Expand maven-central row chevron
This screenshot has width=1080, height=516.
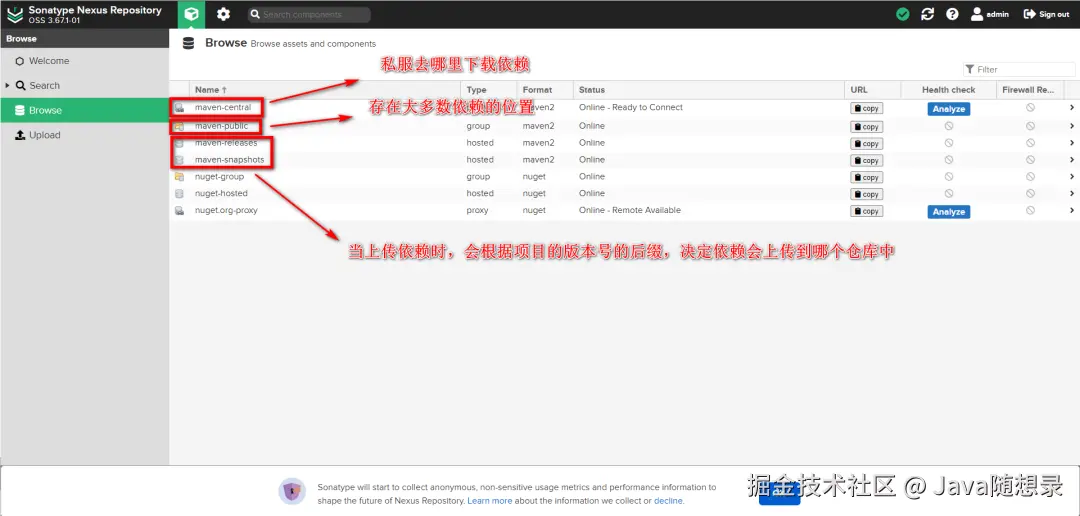1072,107
